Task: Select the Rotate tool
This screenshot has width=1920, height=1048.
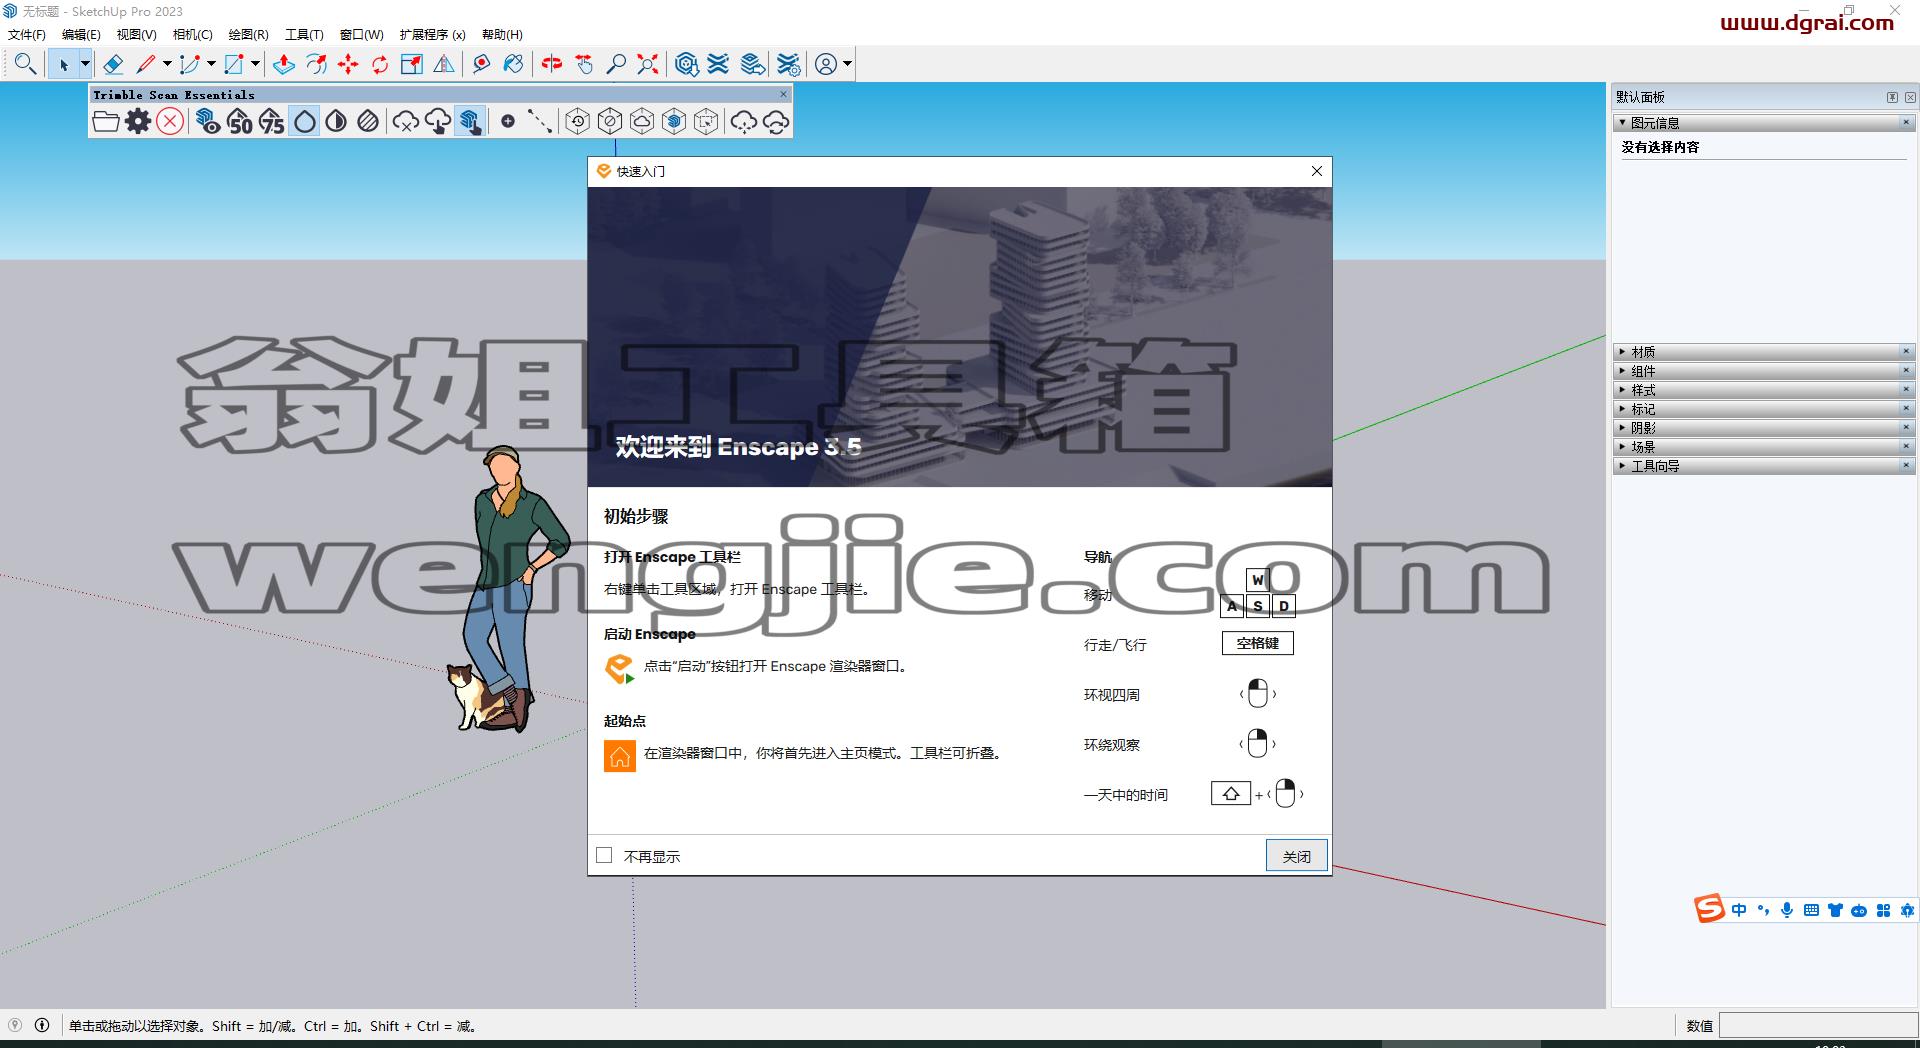Action: [380, 64]
